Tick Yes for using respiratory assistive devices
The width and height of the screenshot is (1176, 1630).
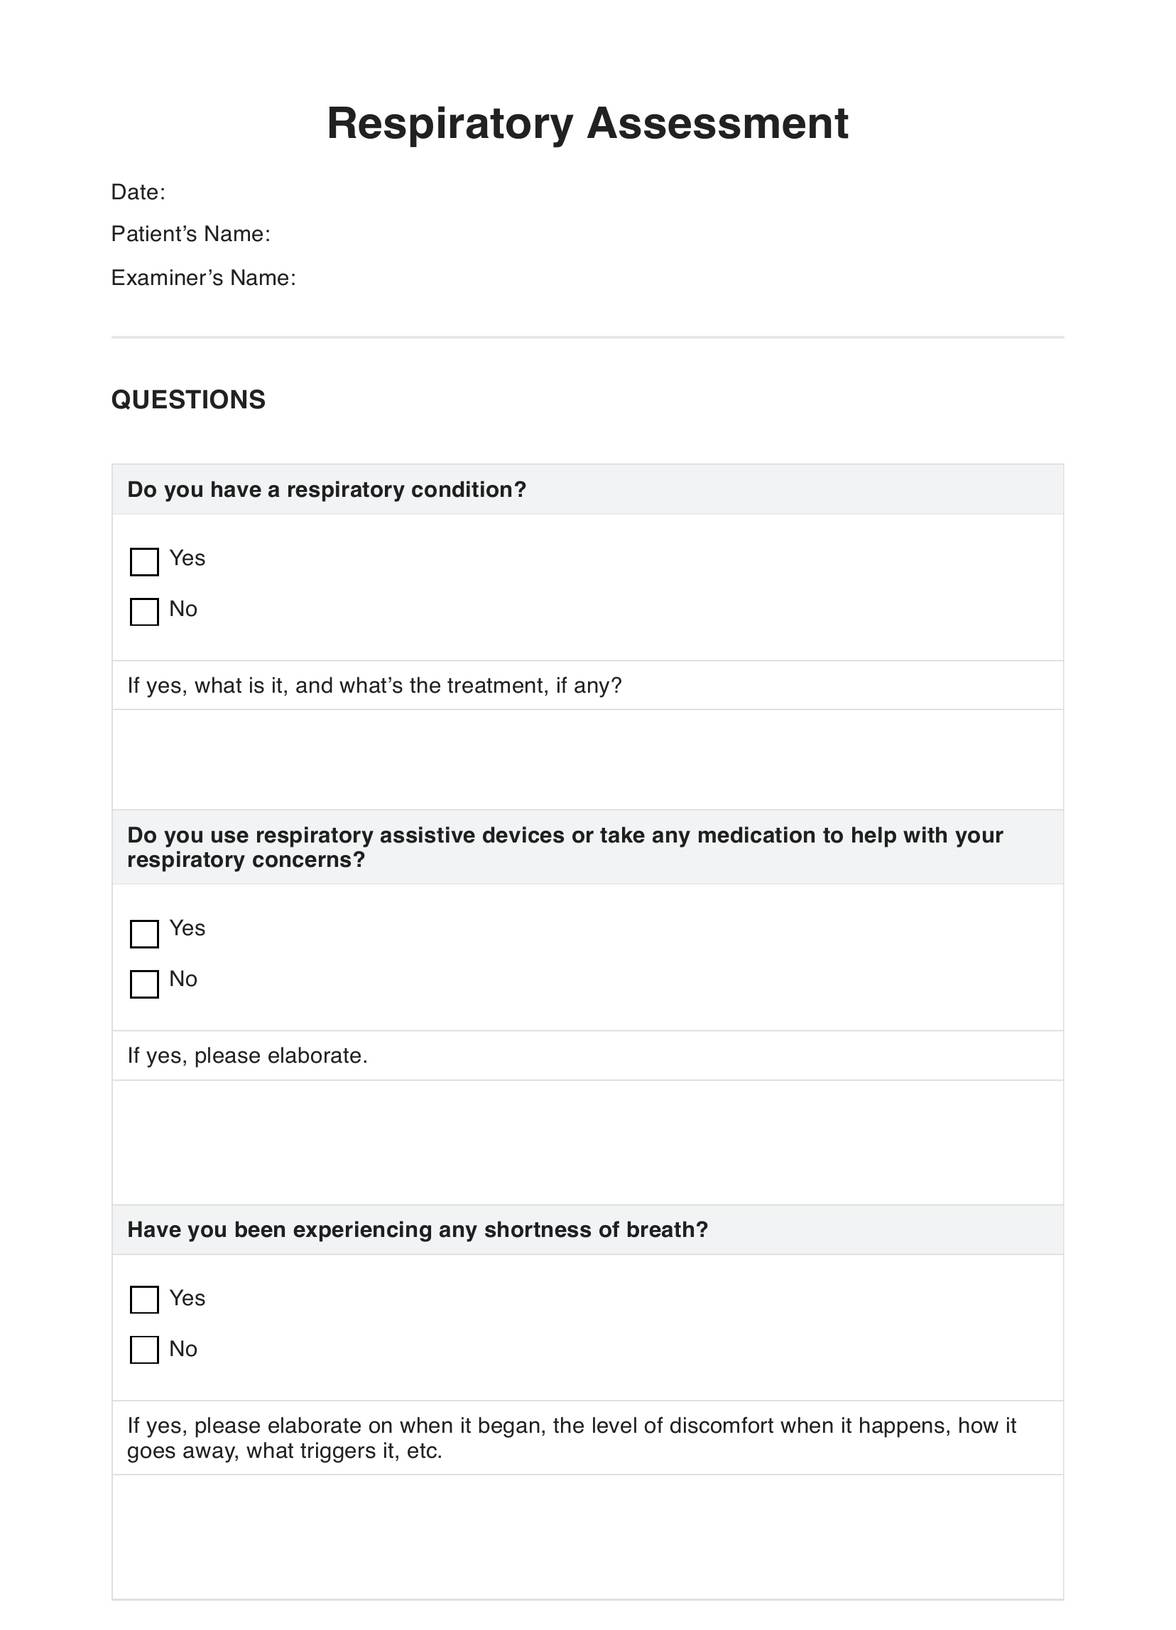point(144,934)
